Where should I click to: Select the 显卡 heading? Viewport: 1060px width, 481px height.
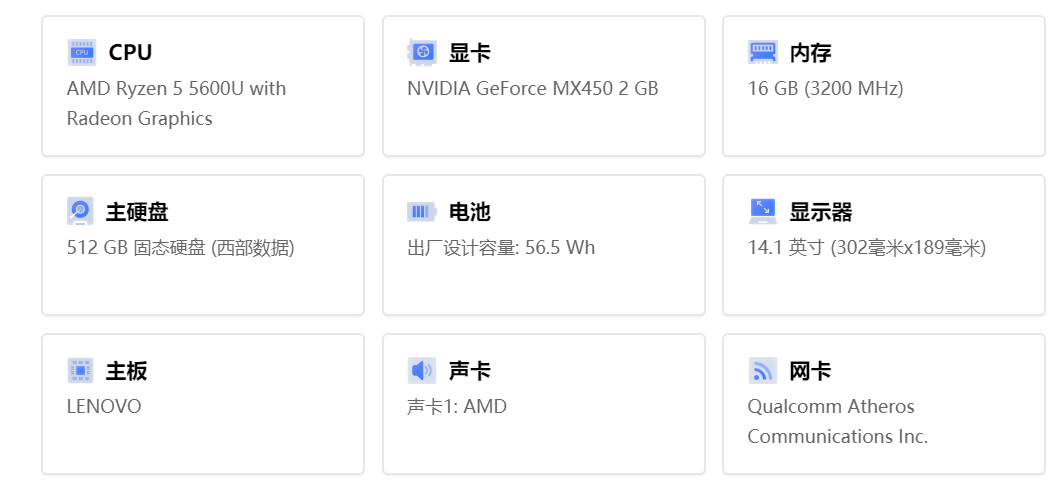[470, 52]
